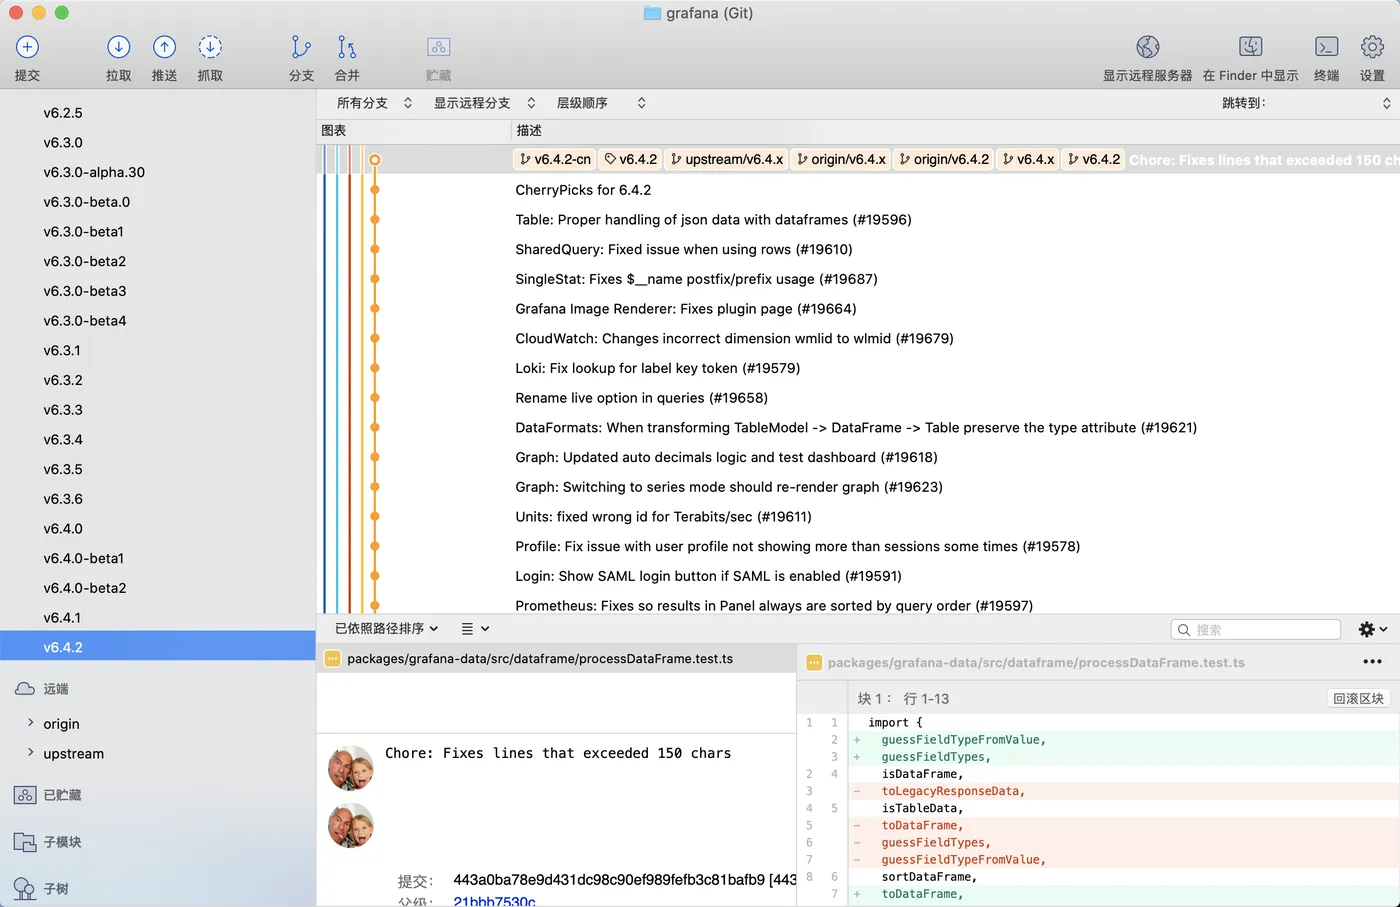Click the commit hash 443a0ba78e9d431dc98c90ef989fefb3c81bafb9
Viewport: 1400px width, 907px height.
point(609,880)
